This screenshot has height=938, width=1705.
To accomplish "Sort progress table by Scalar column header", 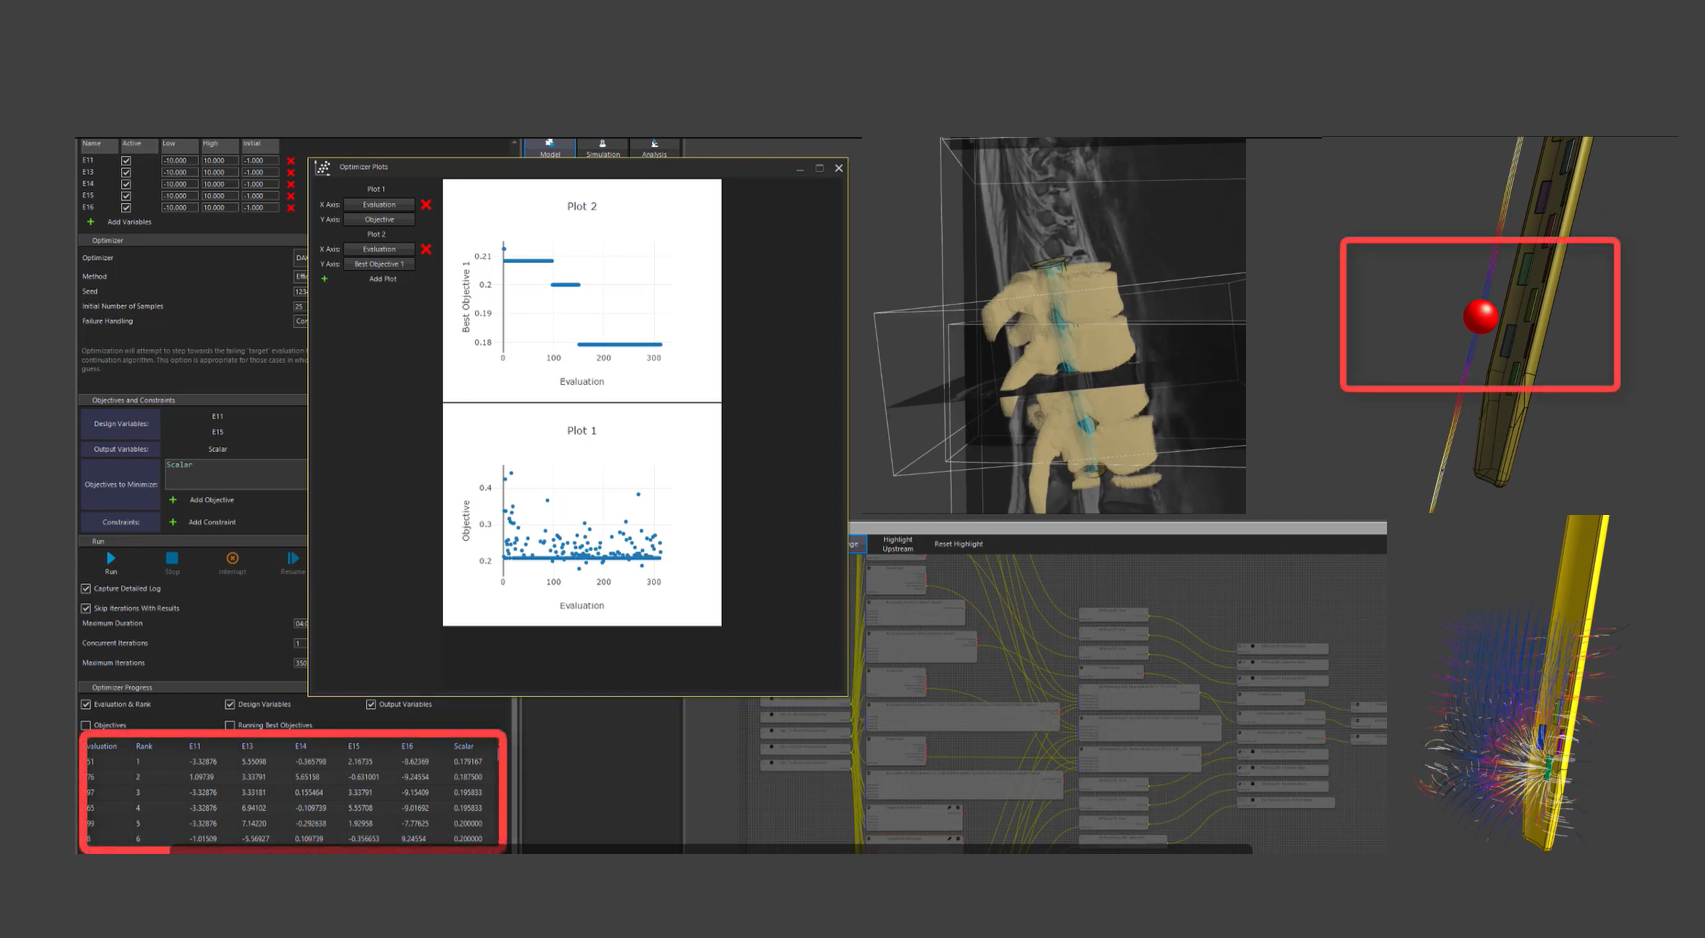I will [463, 746].
